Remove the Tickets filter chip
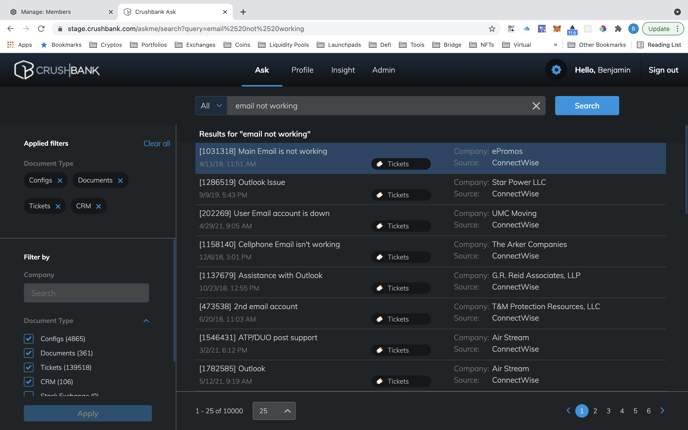The image size is (688, 430). point(58,206)
